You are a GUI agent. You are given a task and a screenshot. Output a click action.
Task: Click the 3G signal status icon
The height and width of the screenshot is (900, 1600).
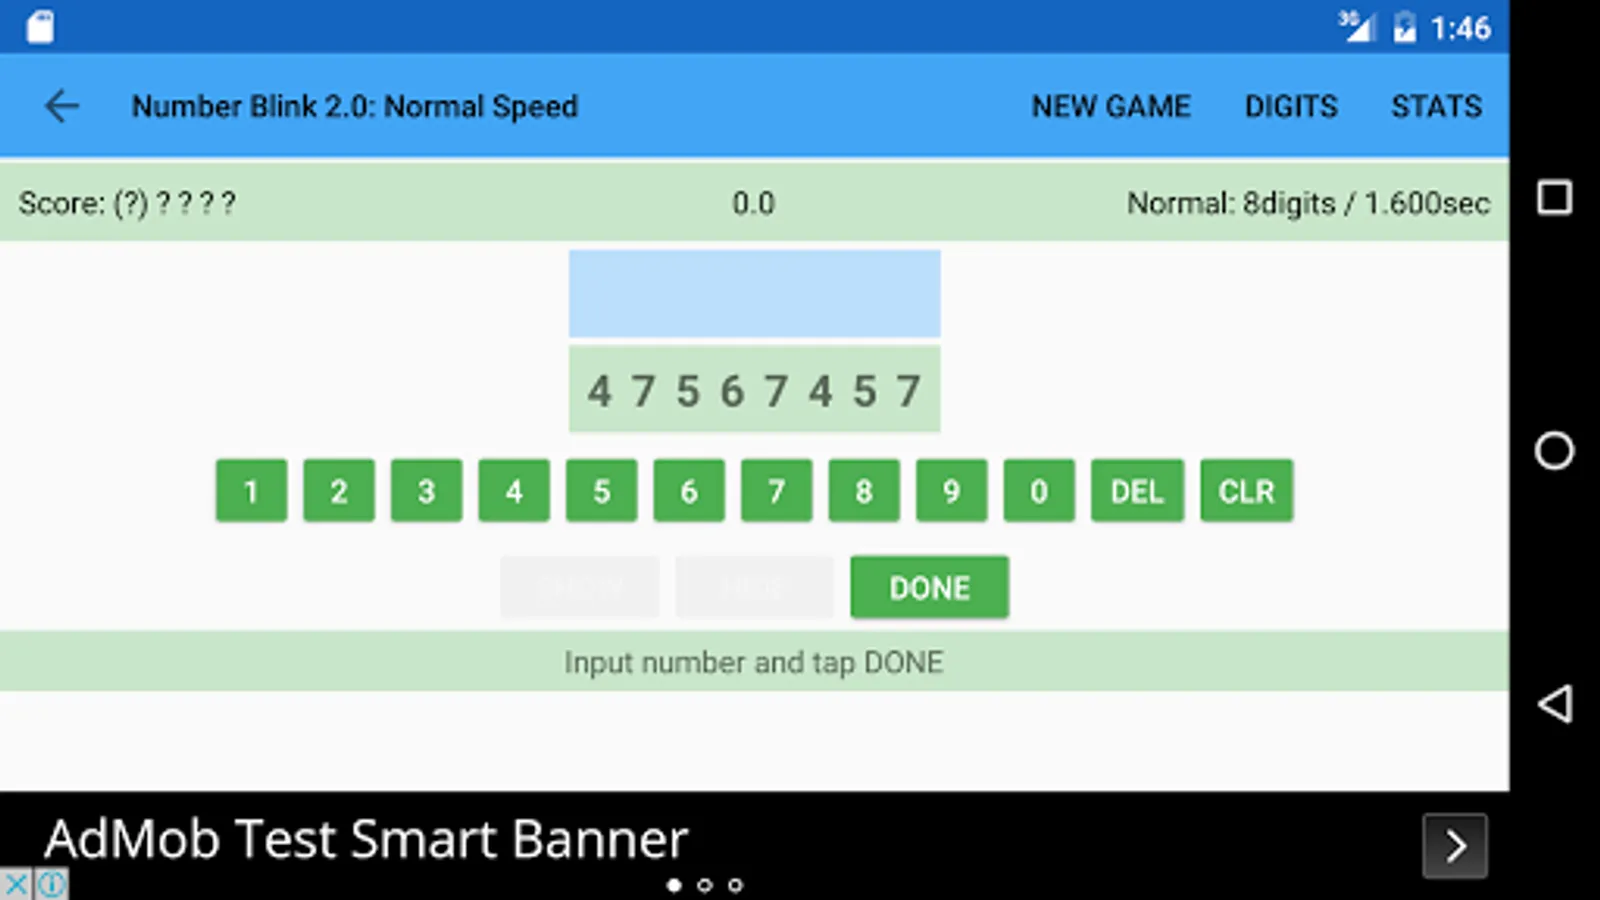pos(1357,26)
